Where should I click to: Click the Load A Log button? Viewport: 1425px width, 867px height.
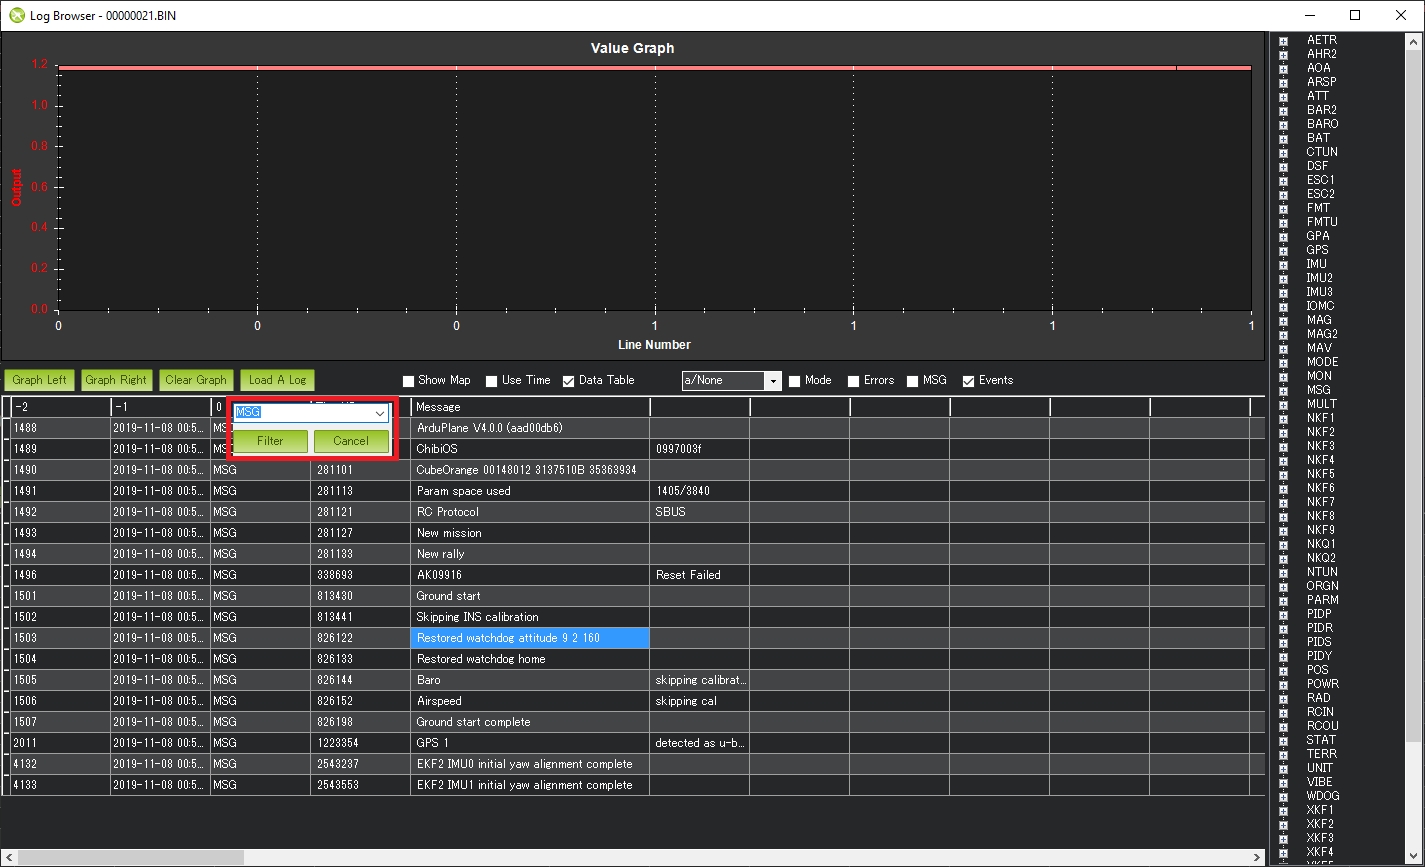click(277, 380)
